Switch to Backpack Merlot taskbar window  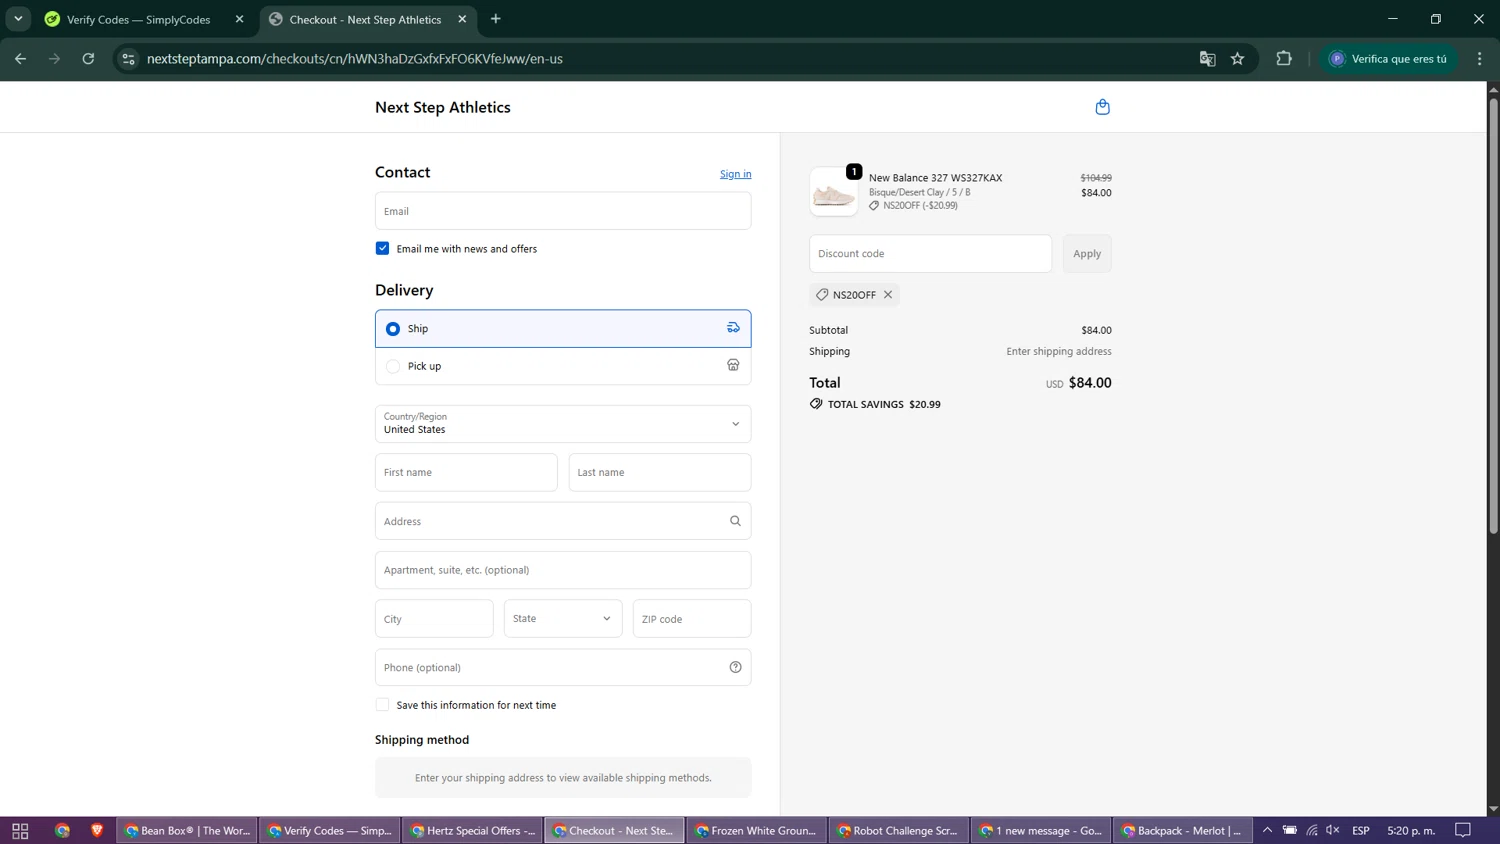click(x=1182, y=831)
